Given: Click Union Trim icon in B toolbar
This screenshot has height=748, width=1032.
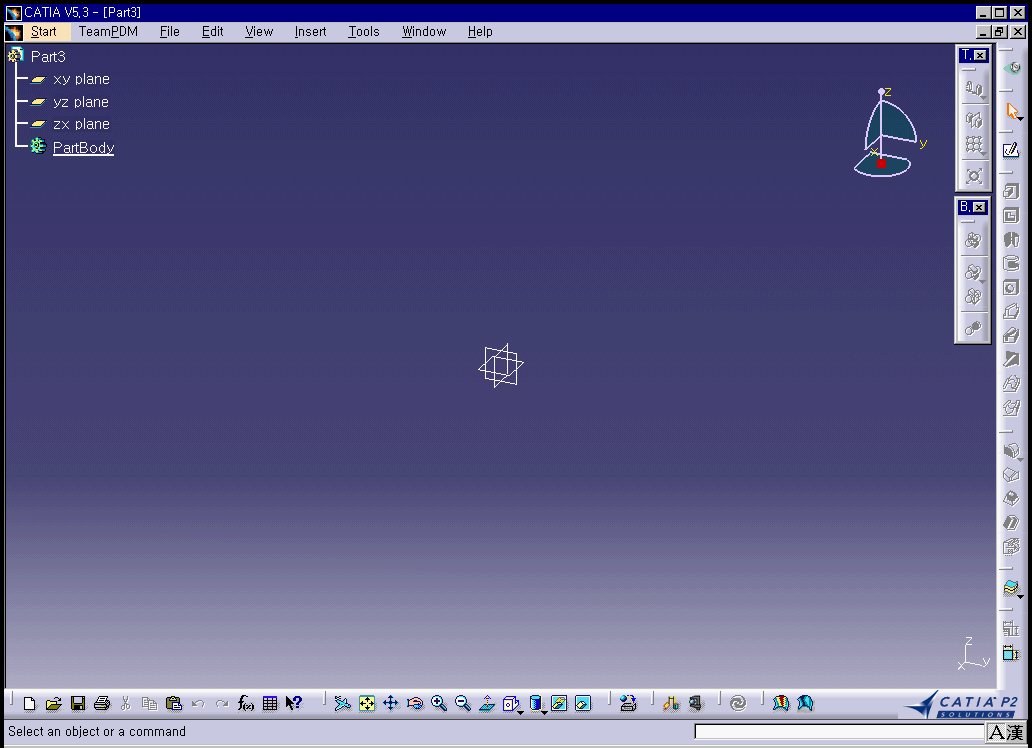Looking at the screenshot, I should tap(973, 297).
